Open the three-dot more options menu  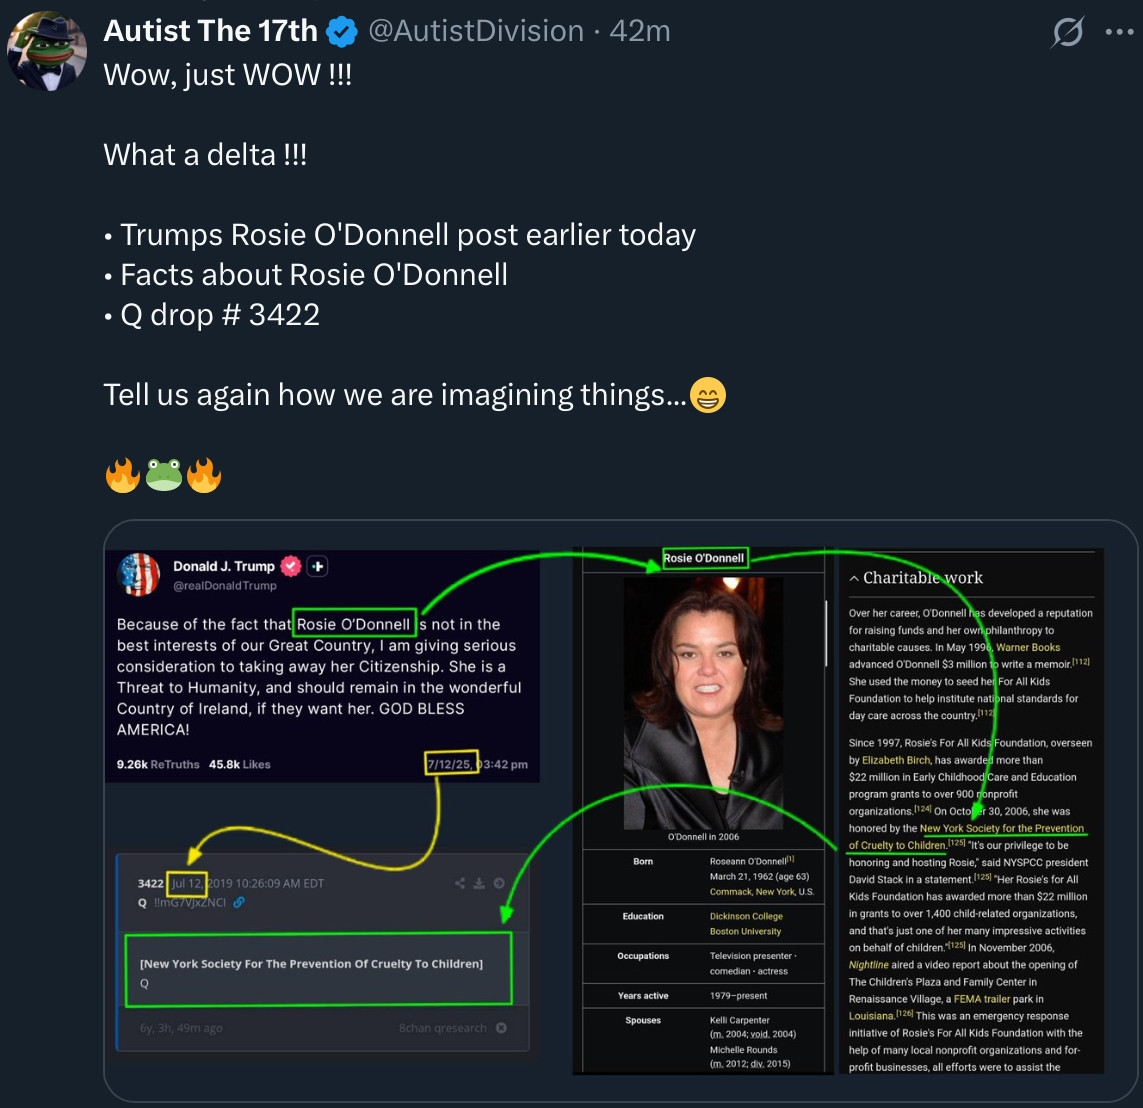click(1119, 32)
